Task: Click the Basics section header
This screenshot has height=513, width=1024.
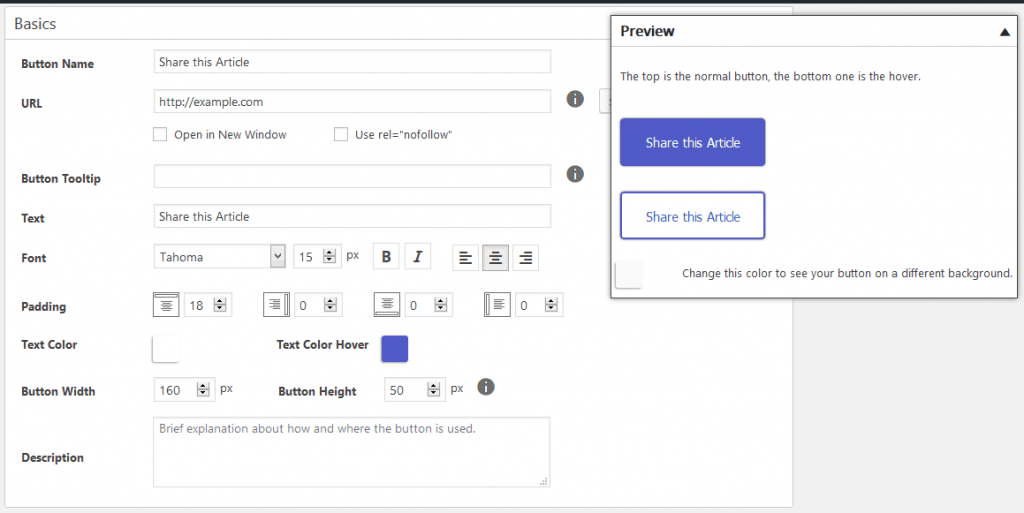Action: [36, 23]
